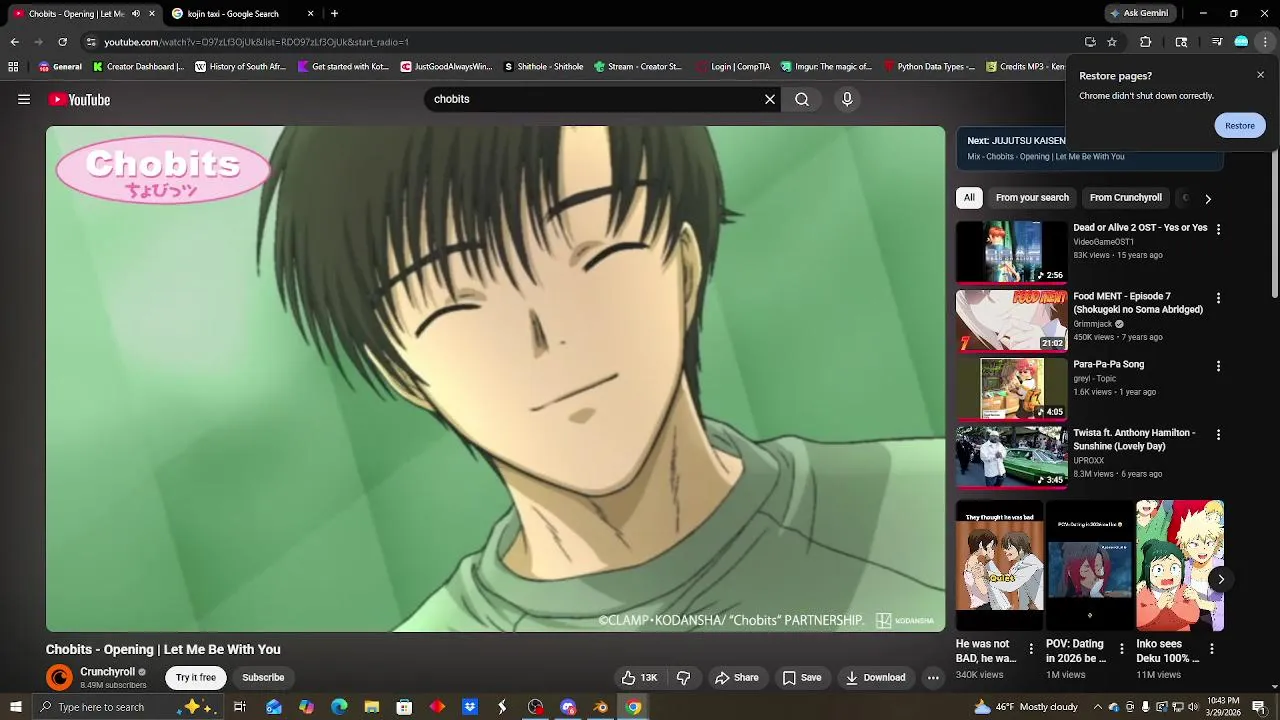View site information icon in address bar
Viewport: 1280px width, 720px height.
tap(91, 42)
